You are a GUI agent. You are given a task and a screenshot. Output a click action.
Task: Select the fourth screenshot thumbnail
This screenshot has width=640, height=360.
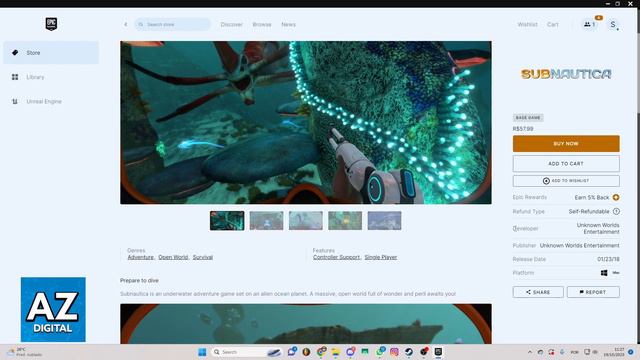(x=345, y=221)
